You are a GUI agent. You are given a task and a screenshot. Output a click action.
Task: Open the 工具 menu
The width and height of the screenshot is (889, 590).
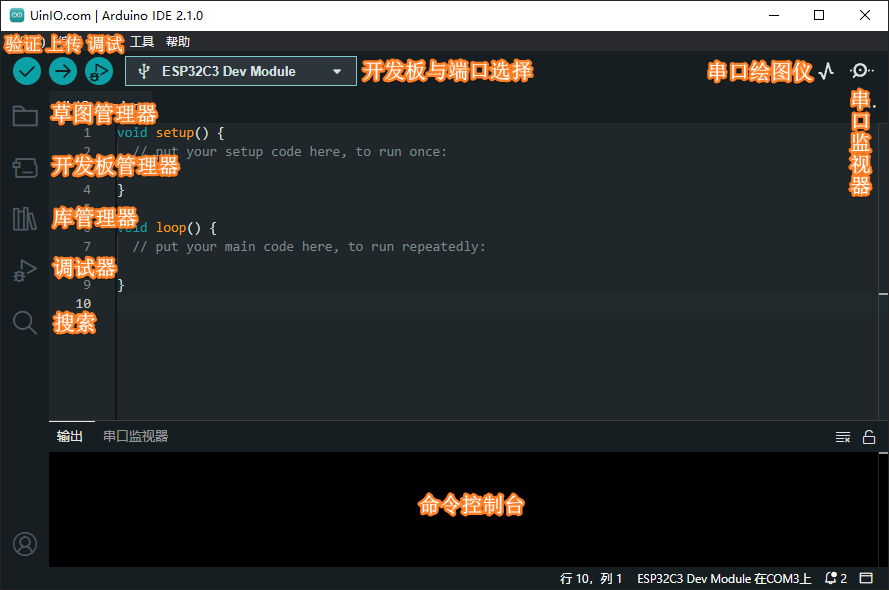142,42
